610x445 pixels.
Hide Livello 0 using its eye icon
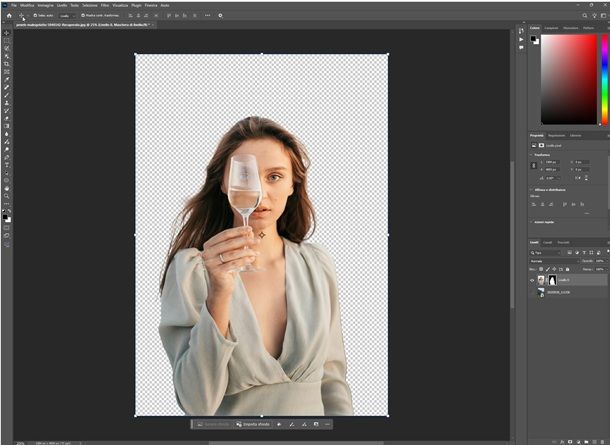point(532,281)
